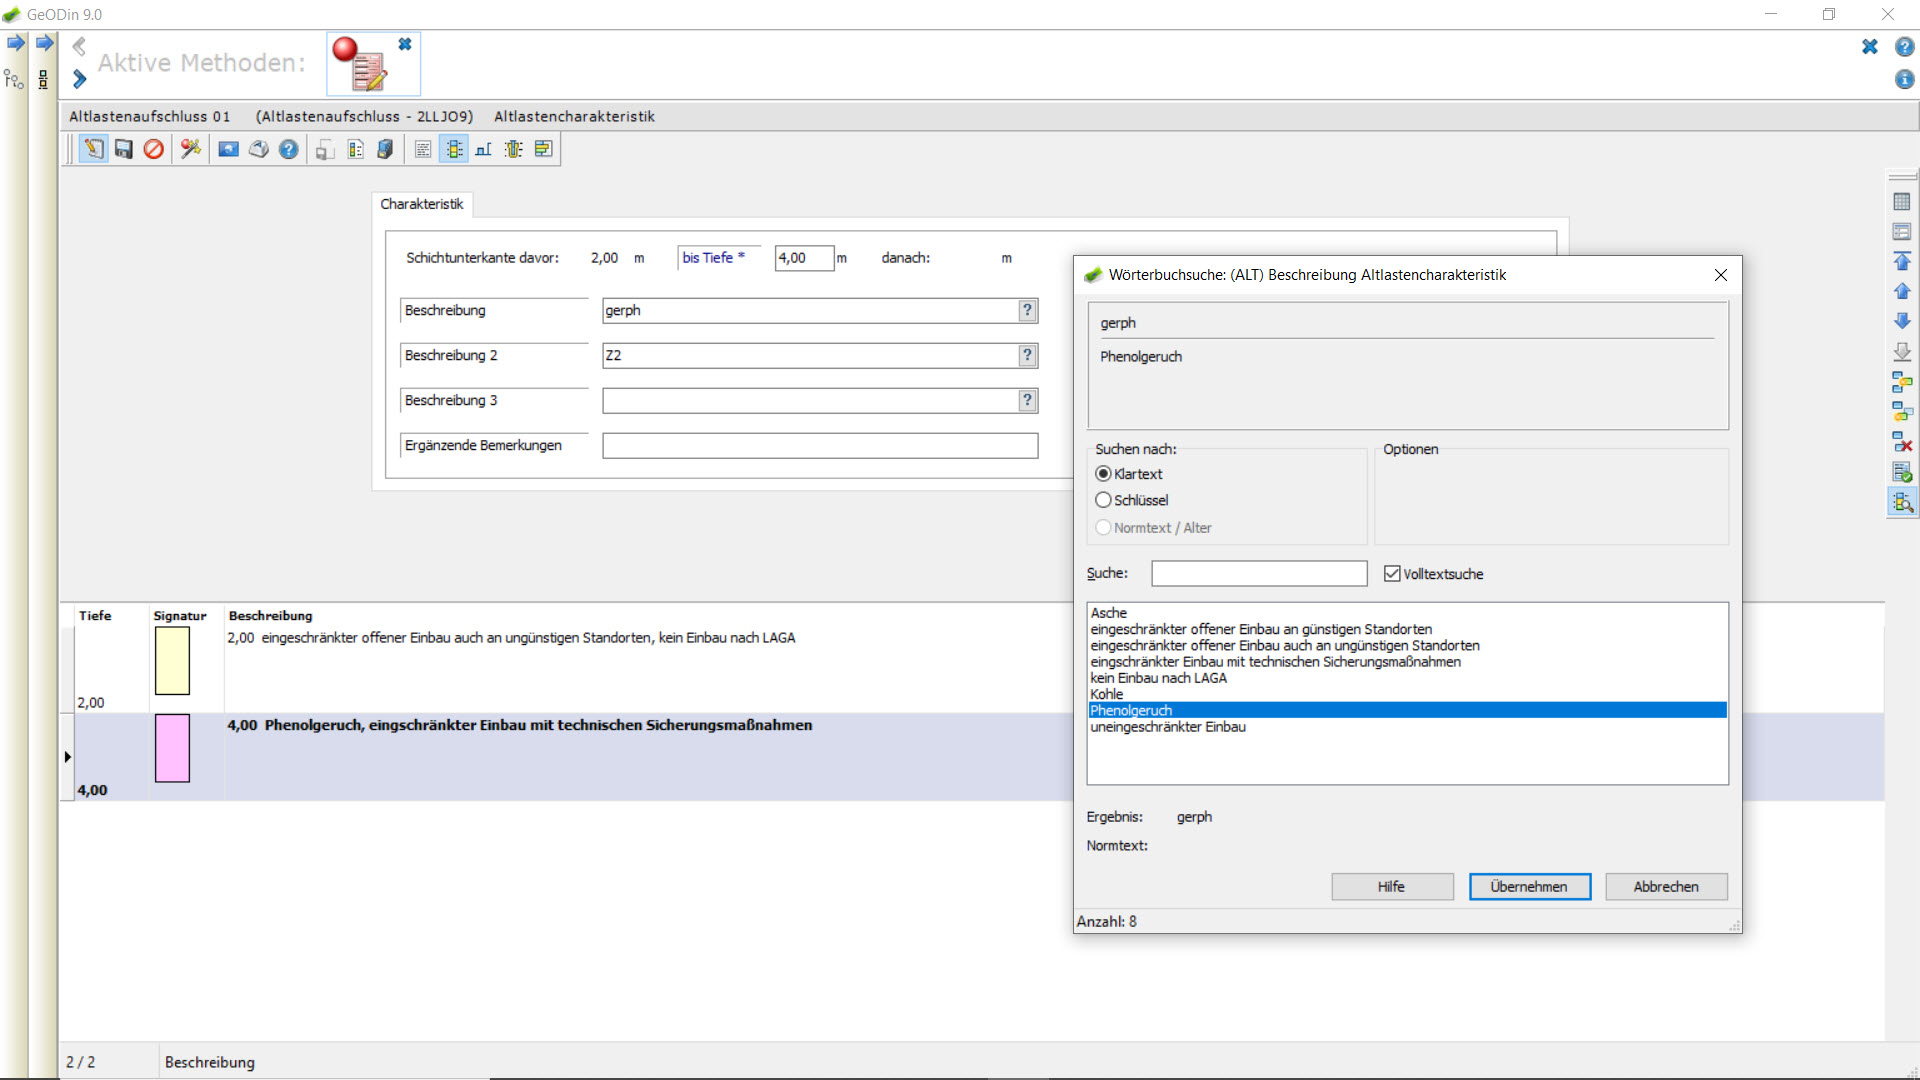The image size is (1920, 1080).
Task: Click the blue down arrow icon in sidebar
Action: 1902,321
